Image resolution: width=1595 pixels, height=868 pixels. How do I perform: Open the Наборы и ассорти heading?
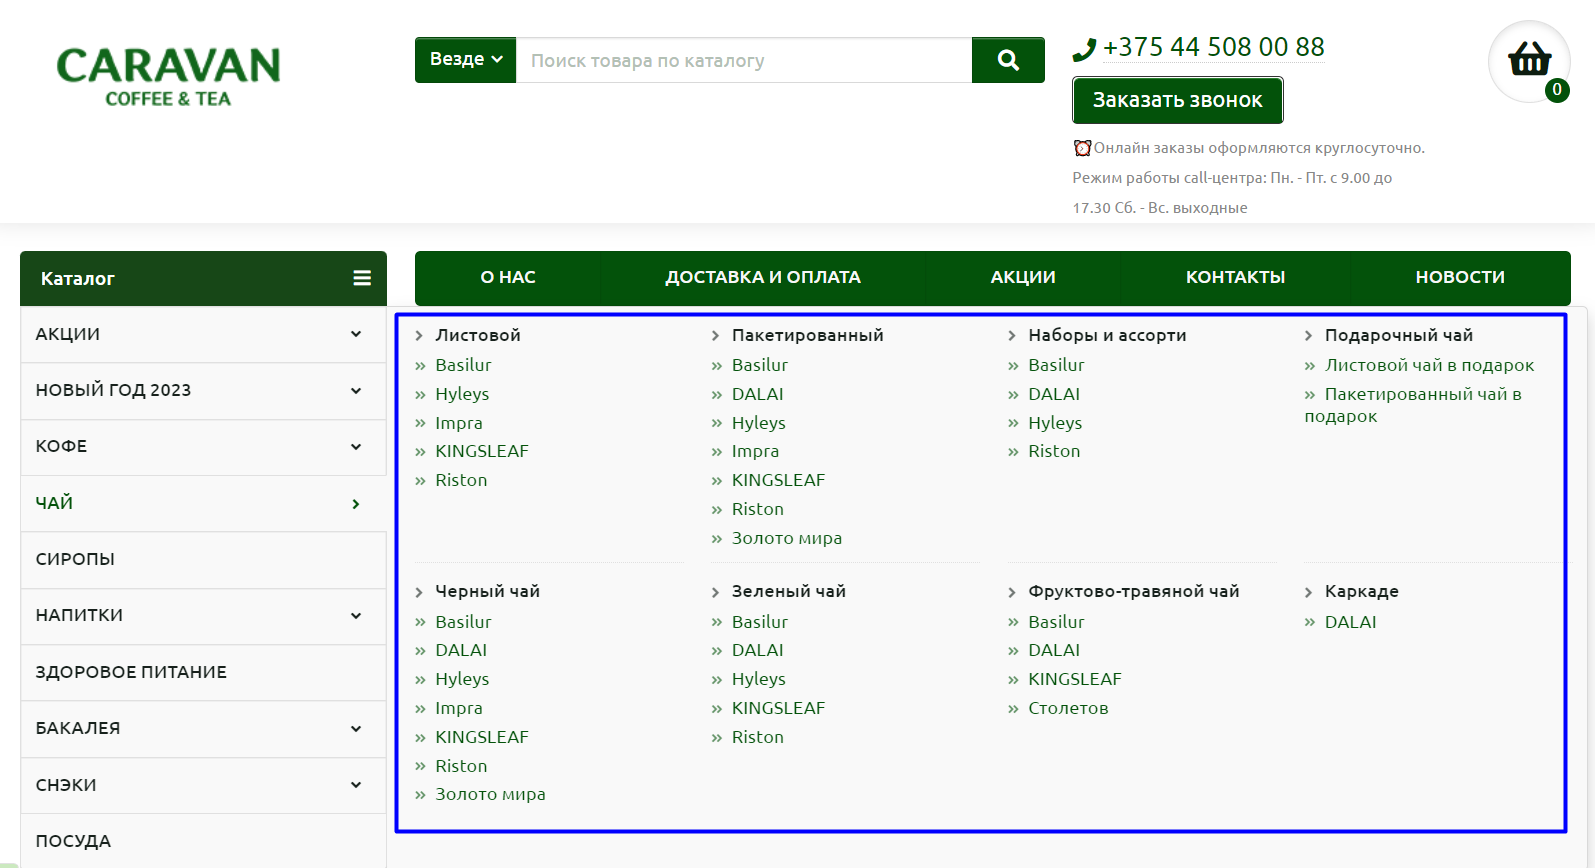coord(1107,335)
